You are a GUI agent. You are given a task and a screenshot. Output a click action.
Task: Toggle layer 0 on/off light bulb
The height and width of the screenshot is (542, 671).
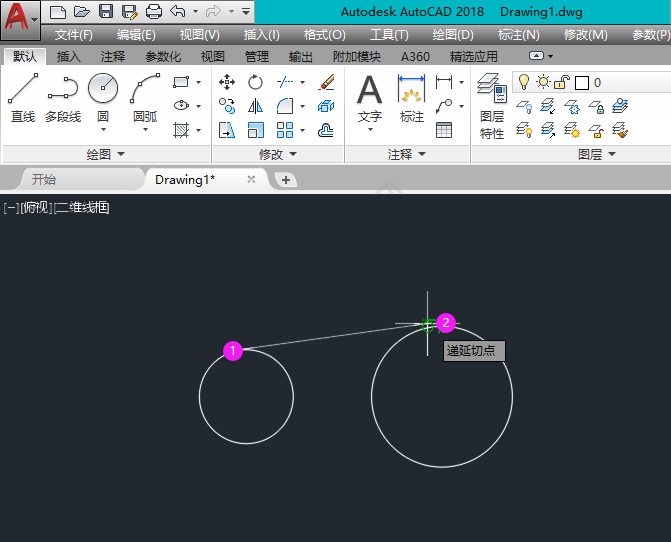523,82
